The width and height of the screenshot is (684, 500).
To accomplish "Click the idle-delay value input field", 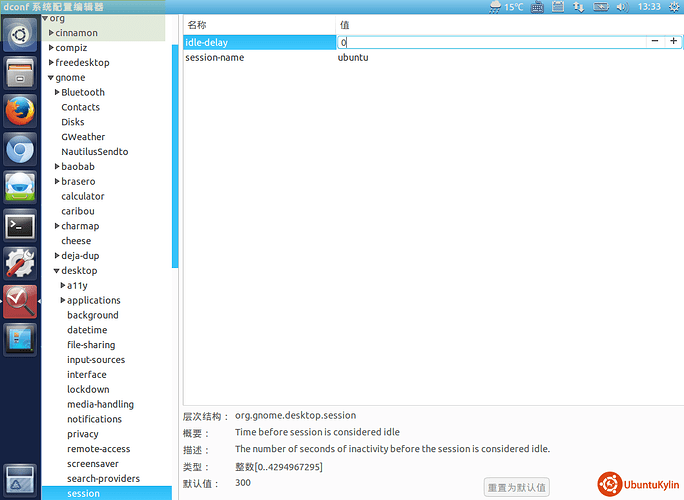I will [x=490, y=43].
